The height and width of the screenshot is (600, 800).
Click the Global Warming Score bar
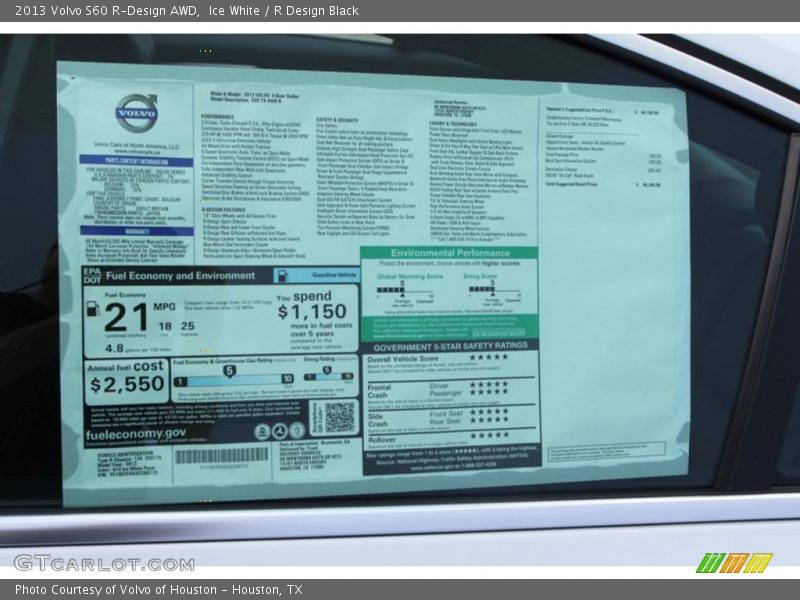(x=404, y=291)
